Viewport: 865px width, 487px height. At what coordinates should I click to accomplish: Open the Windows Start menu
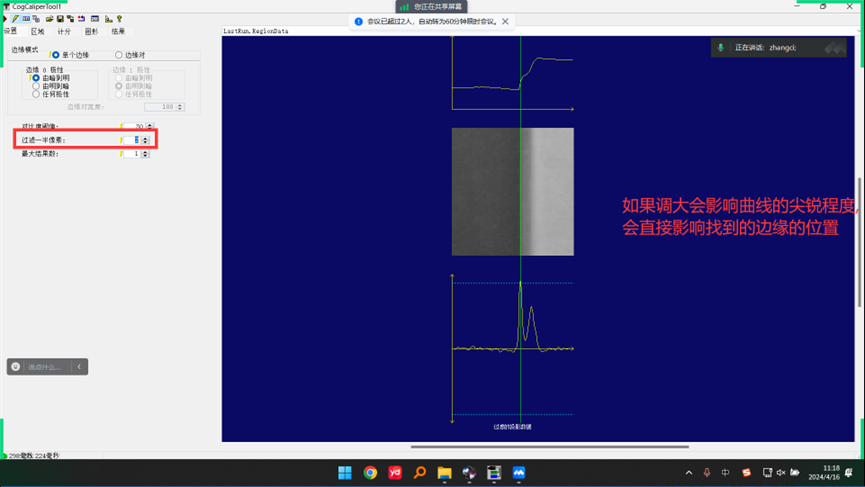[x=345, y=473]
